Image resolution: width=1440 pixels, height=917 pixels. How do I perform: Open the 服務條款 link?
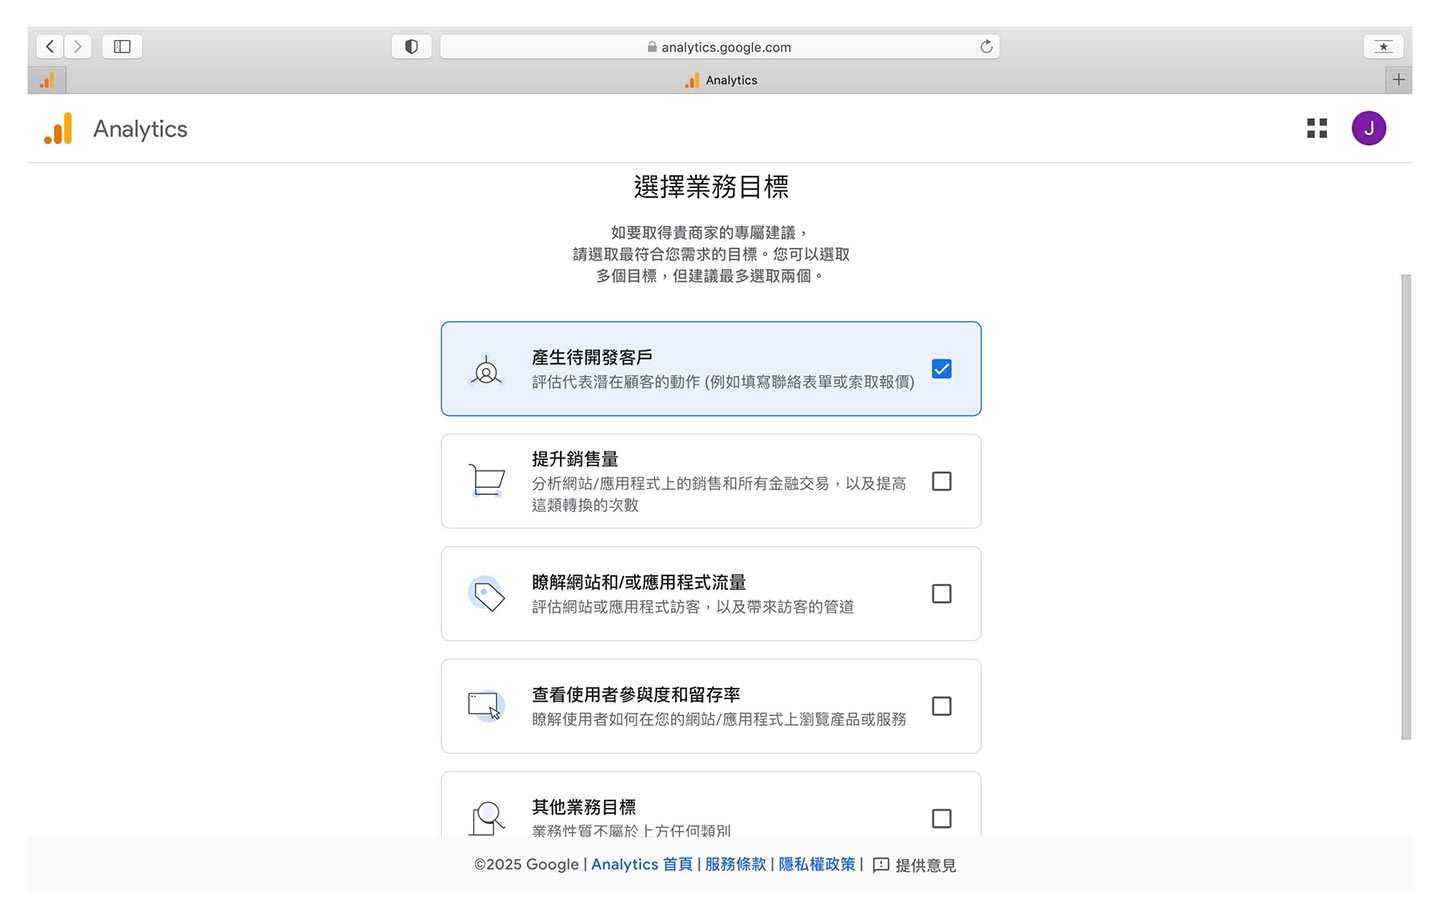pyautogui.click(x=735, y=865)
